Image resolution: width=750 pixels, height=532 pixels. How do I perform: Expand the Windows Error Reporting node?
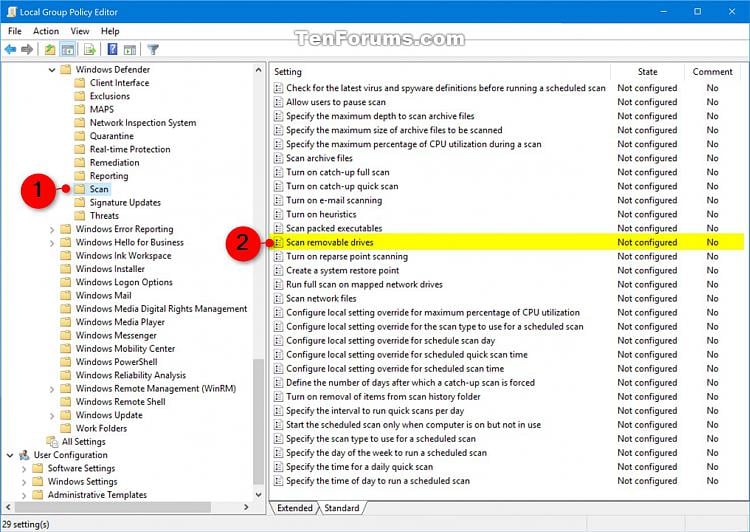[52, 230]
